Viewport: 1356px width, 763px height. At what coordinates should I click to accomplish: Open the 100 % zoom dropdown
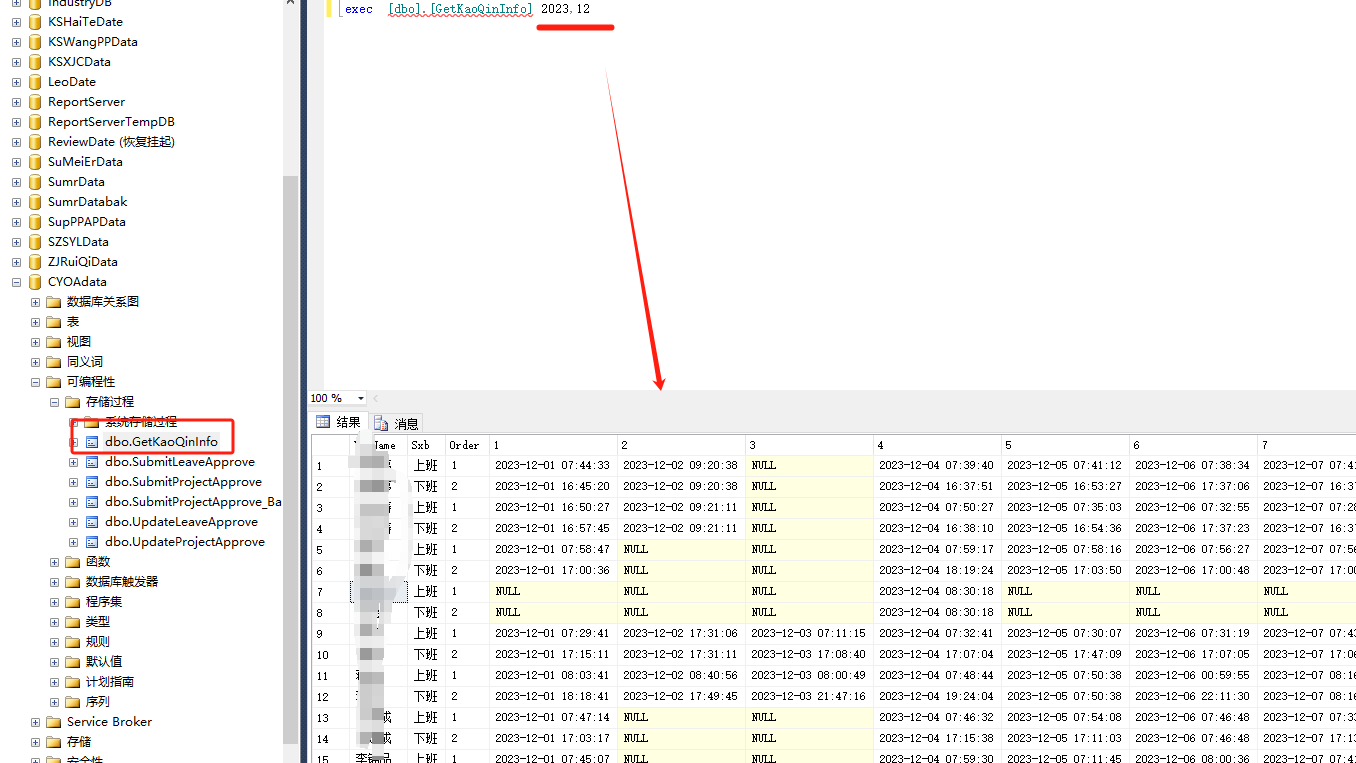[x=361, y=398]
